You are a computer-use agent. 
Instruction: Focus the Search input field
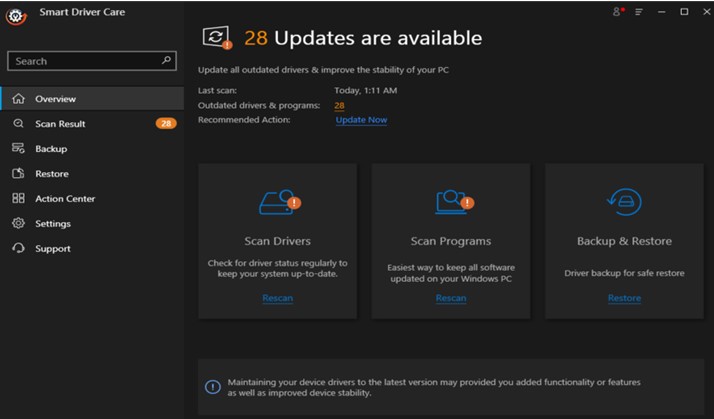(x=92, y=61)
